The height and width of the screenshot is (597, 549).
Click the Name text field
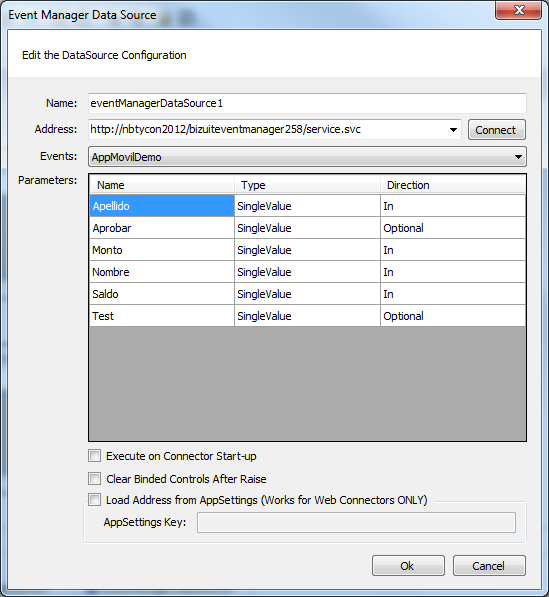pos(307,103)
